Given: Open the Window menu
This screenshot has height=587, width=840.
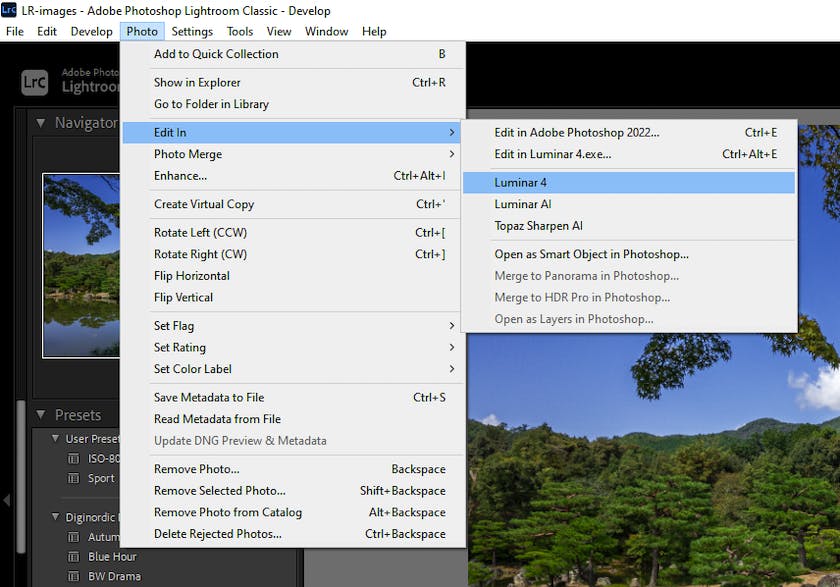Looking at the screenshot, I should coord(326,32).
